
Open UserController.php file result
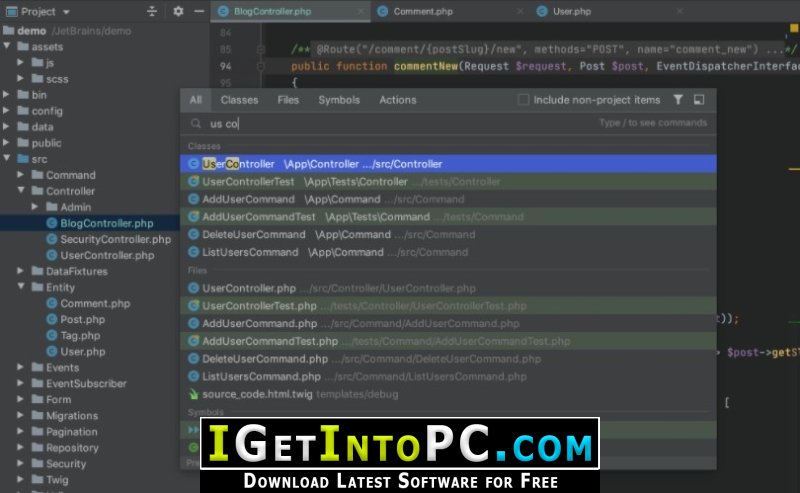point(448,288)
